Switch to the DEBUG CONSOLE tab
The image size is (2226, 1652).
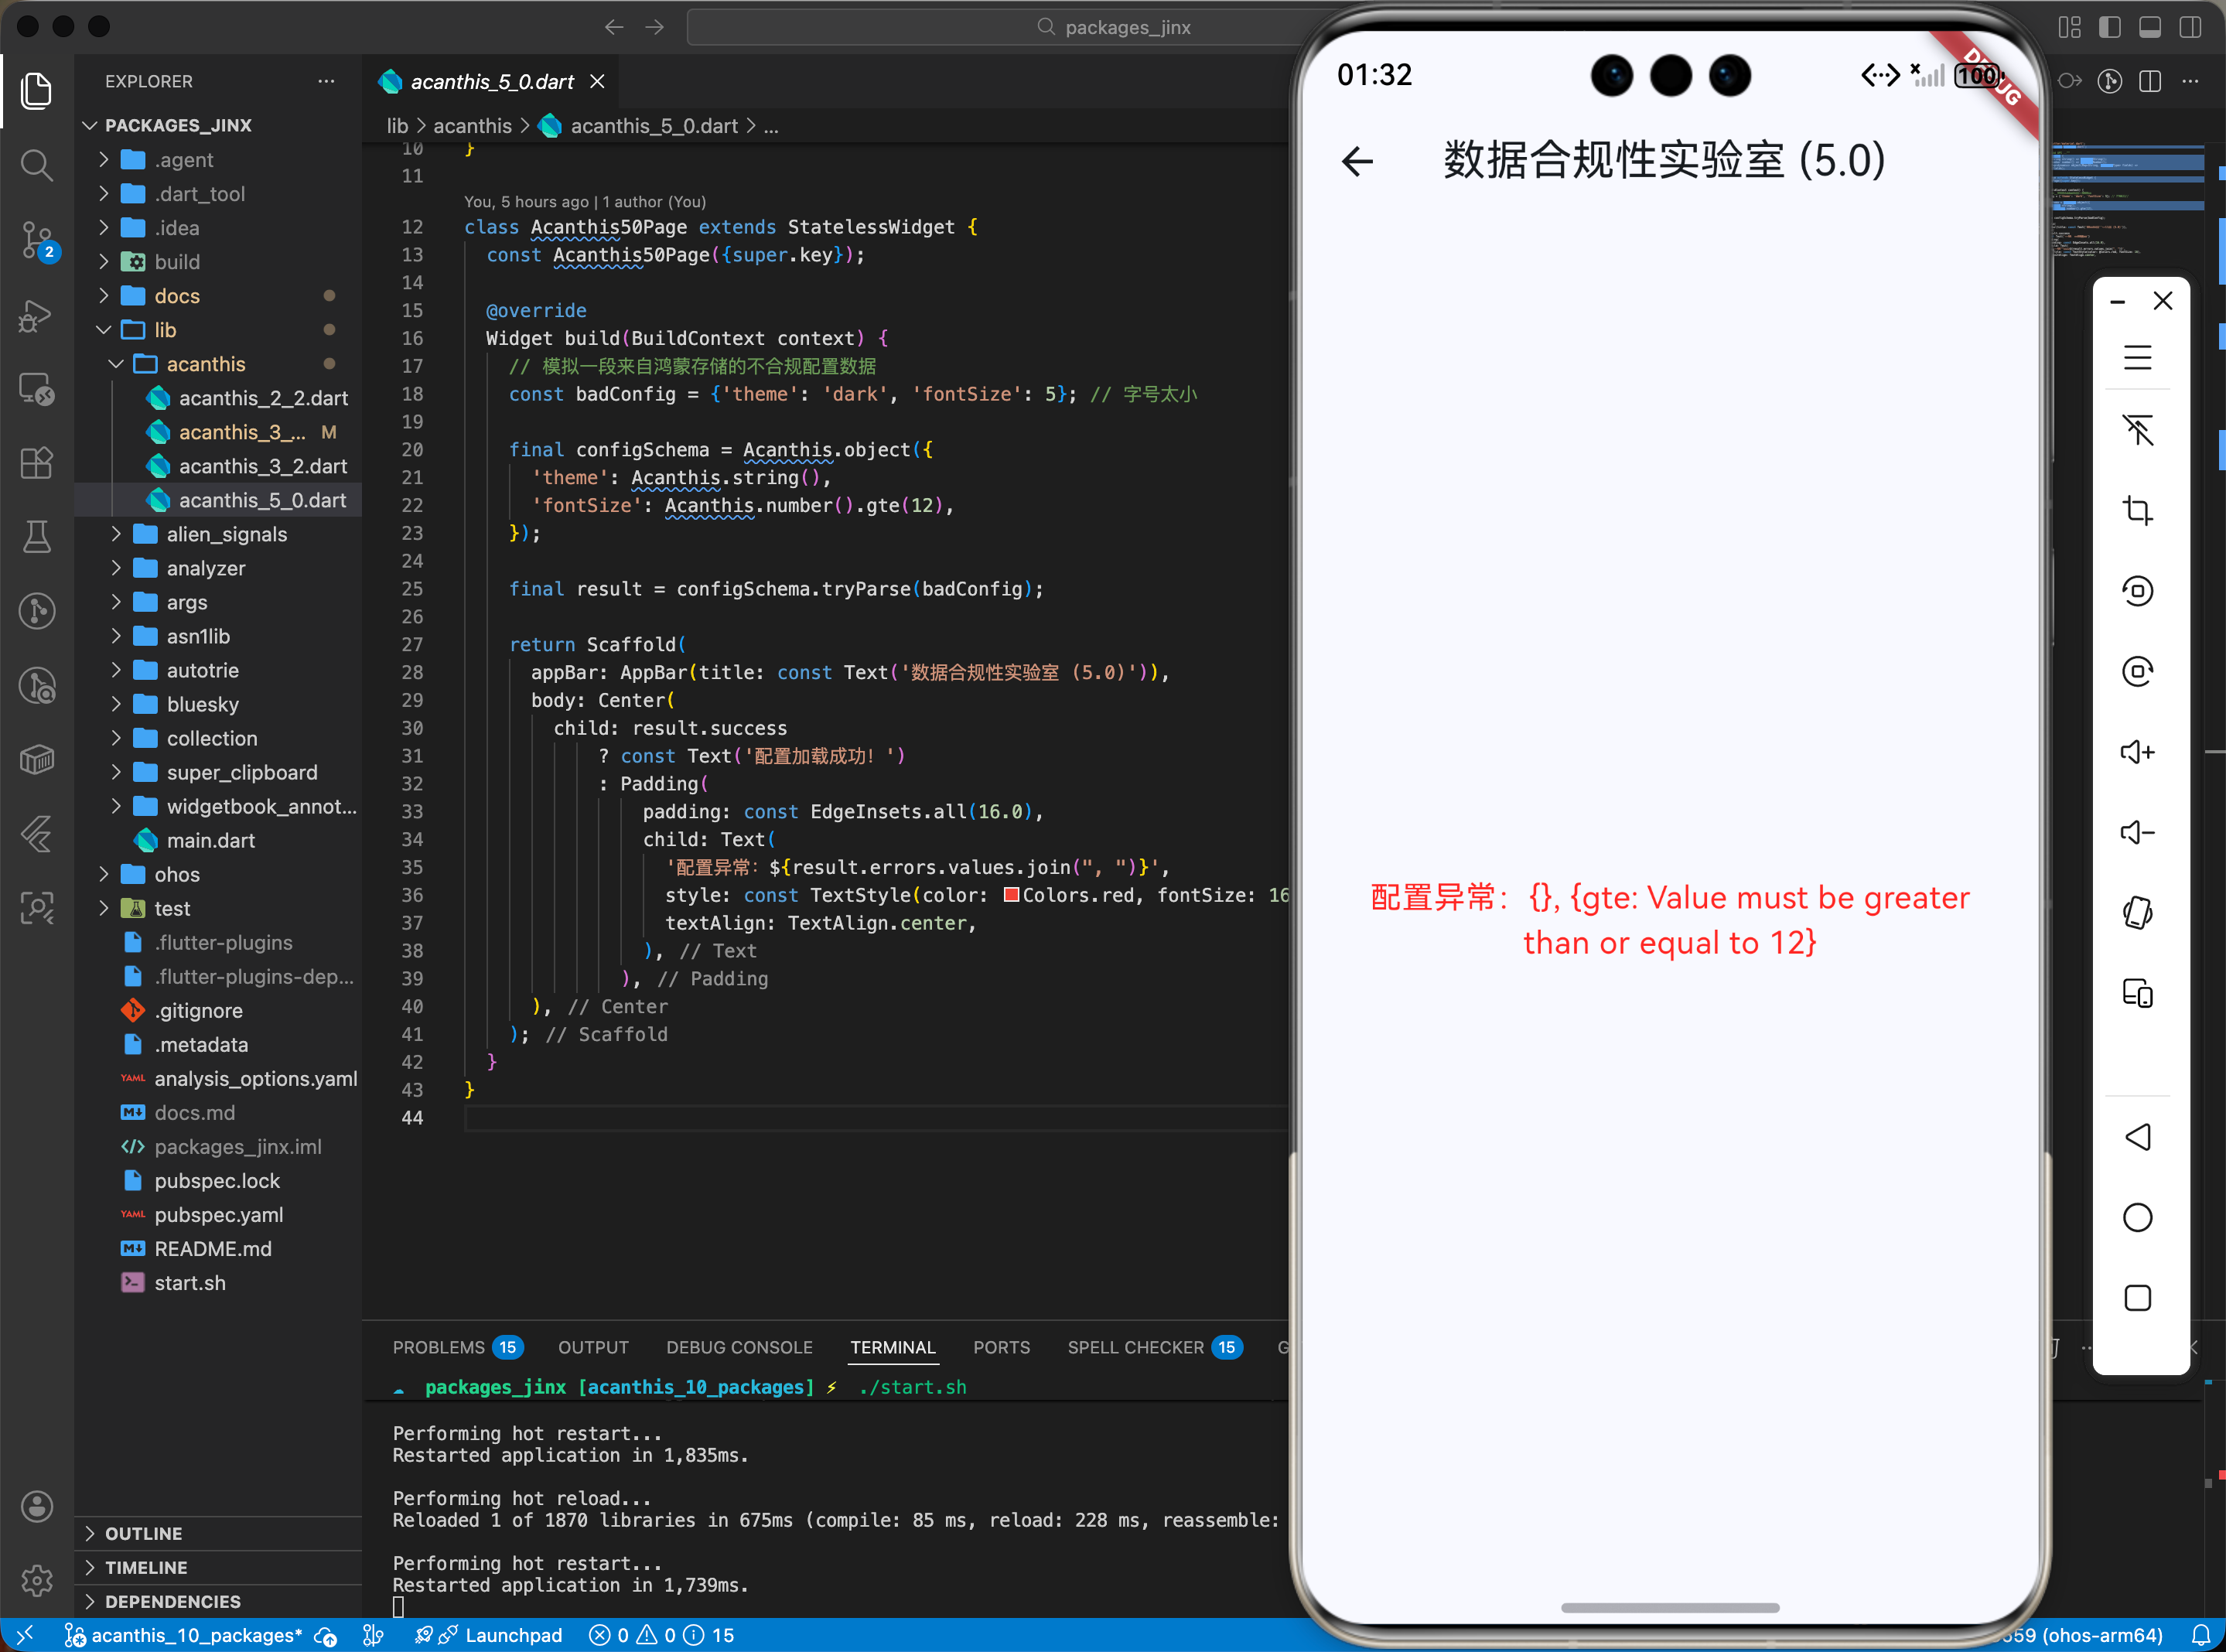tap(739, 1347)
